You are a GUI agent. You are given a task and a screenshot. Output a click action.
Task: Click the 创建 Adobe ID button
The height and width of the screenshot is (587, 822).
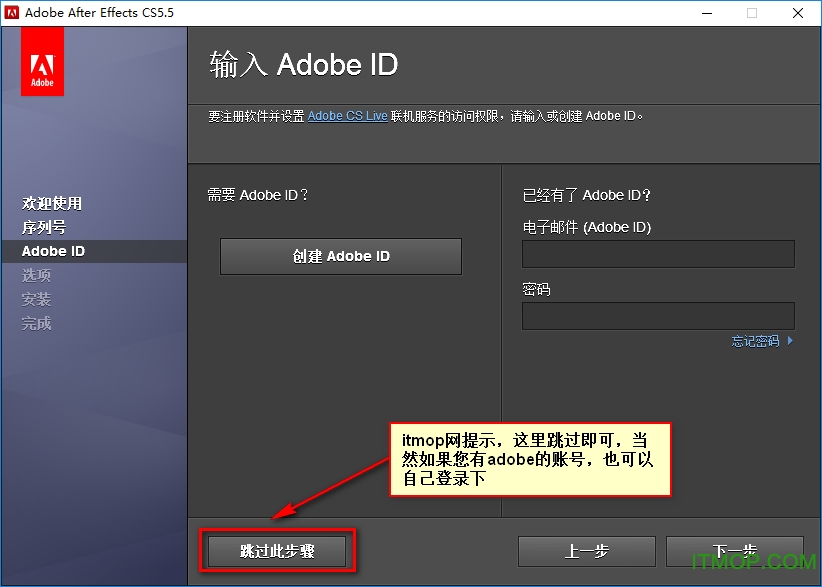tap(340, 256)
